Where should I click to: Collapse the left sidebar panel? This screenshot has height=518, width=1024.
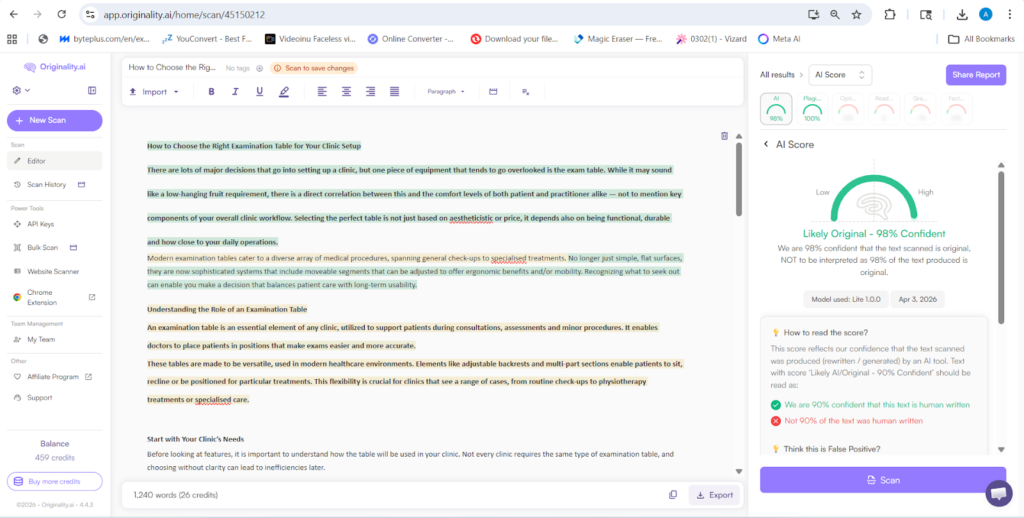tap(92, 90)
